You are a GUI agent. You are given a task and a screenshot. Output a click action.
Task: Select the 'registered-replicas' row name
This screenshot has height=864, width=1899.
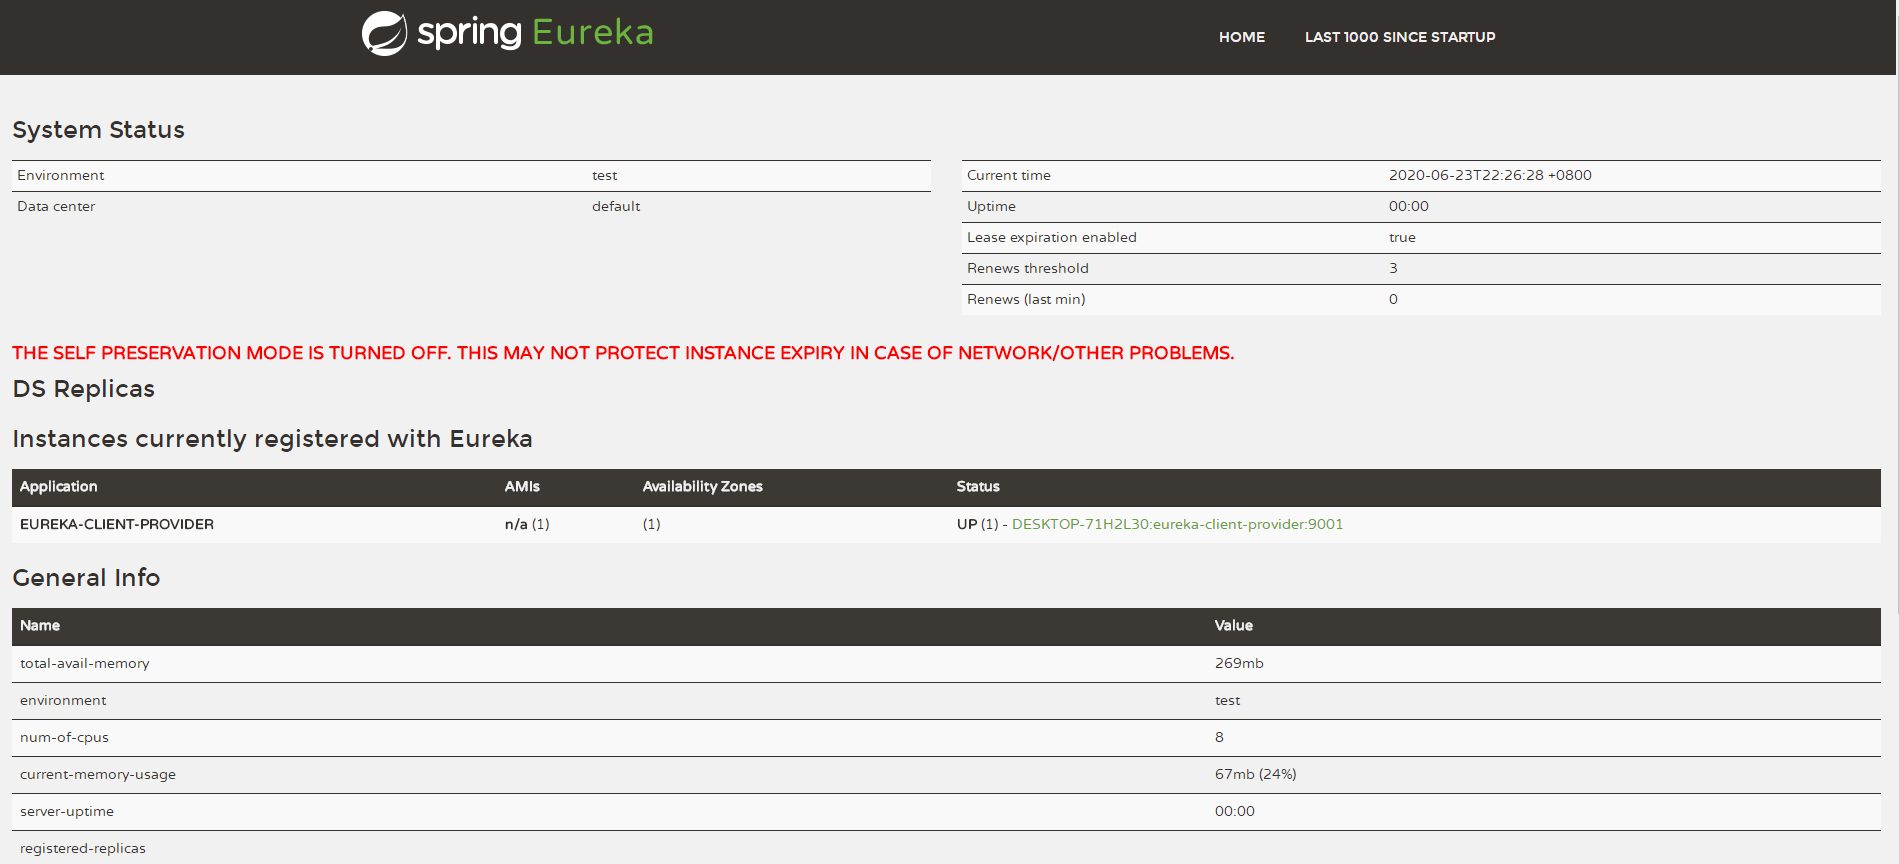(83, 848)
